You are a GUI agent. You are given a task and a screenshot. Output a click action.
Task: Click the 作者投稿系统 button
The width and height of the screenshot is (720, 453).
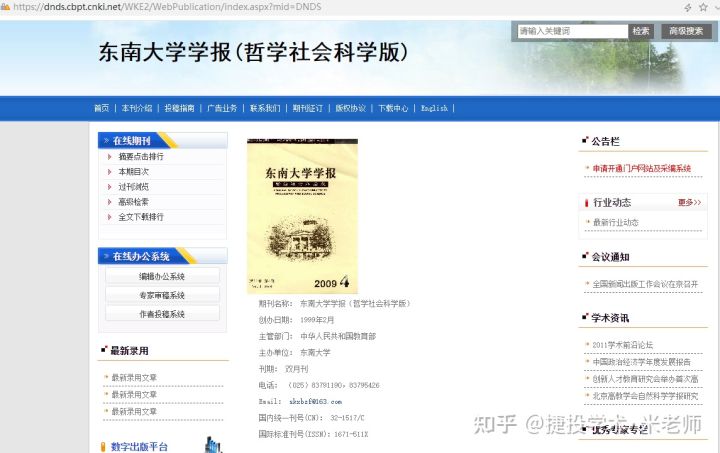(162, 314)
